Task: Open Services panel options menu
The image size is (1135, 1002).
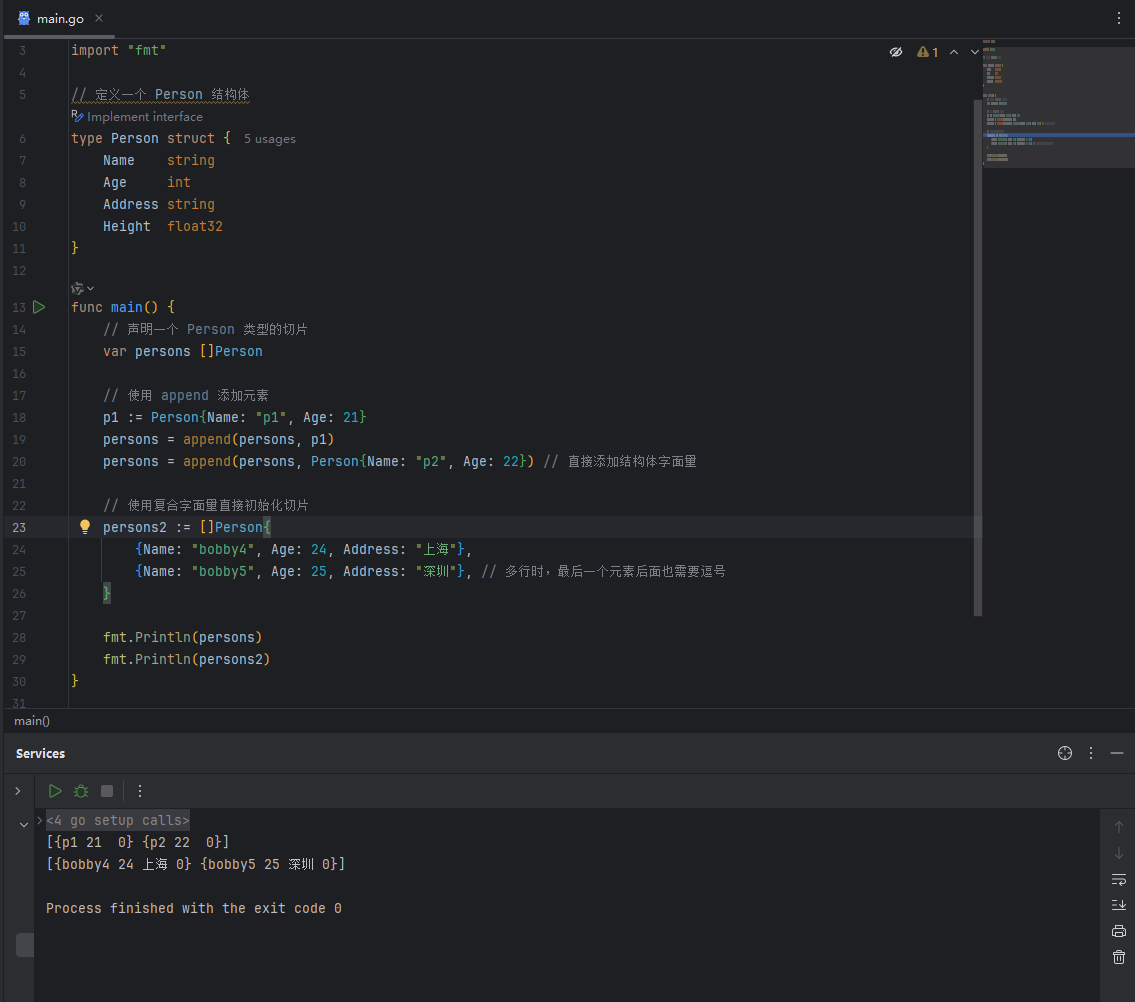Action: click(1091, 753)
